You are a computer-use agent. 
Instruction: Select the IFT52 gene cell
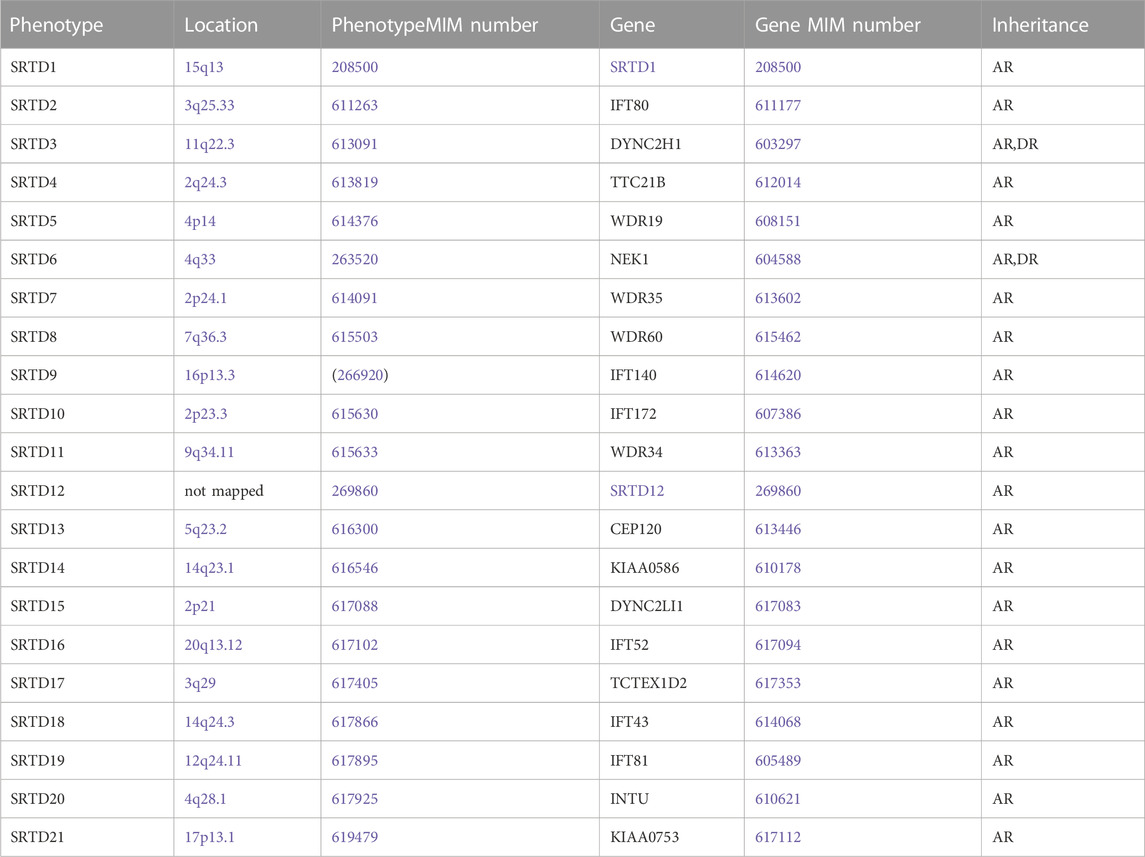672,645
